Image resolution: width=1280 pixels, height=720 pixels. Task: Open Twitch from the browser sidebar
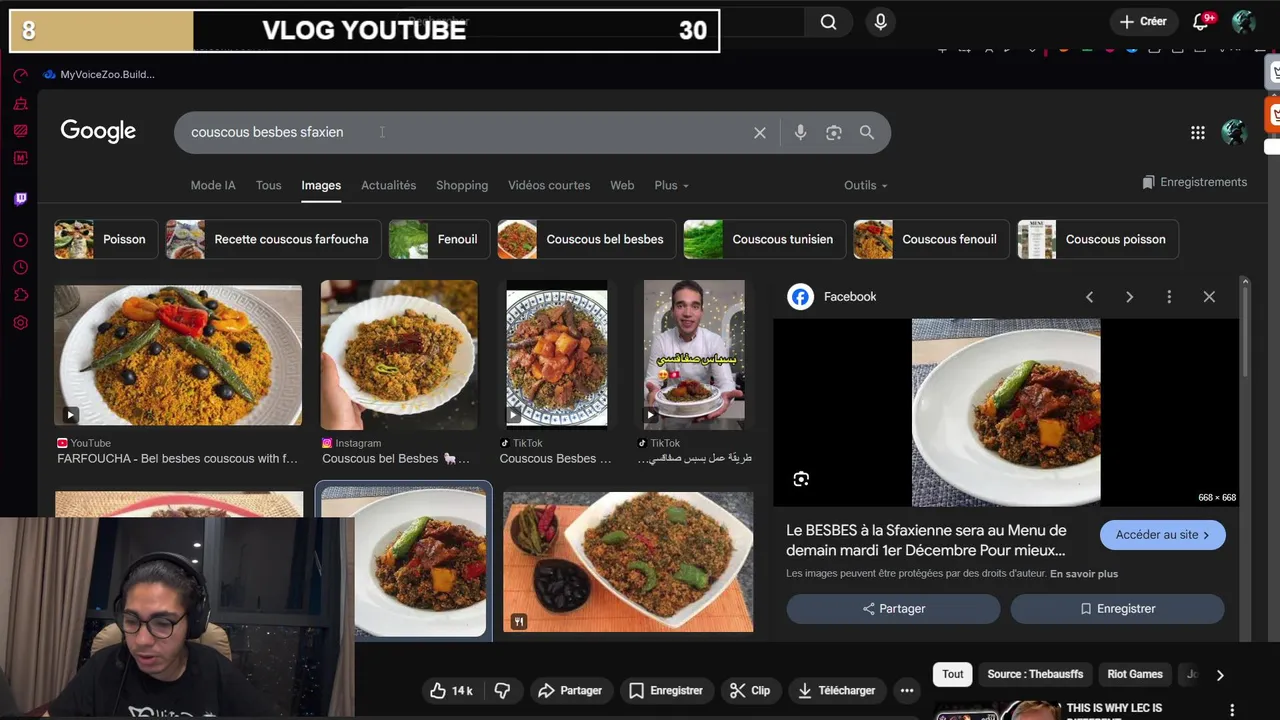(x=20, y=199)
